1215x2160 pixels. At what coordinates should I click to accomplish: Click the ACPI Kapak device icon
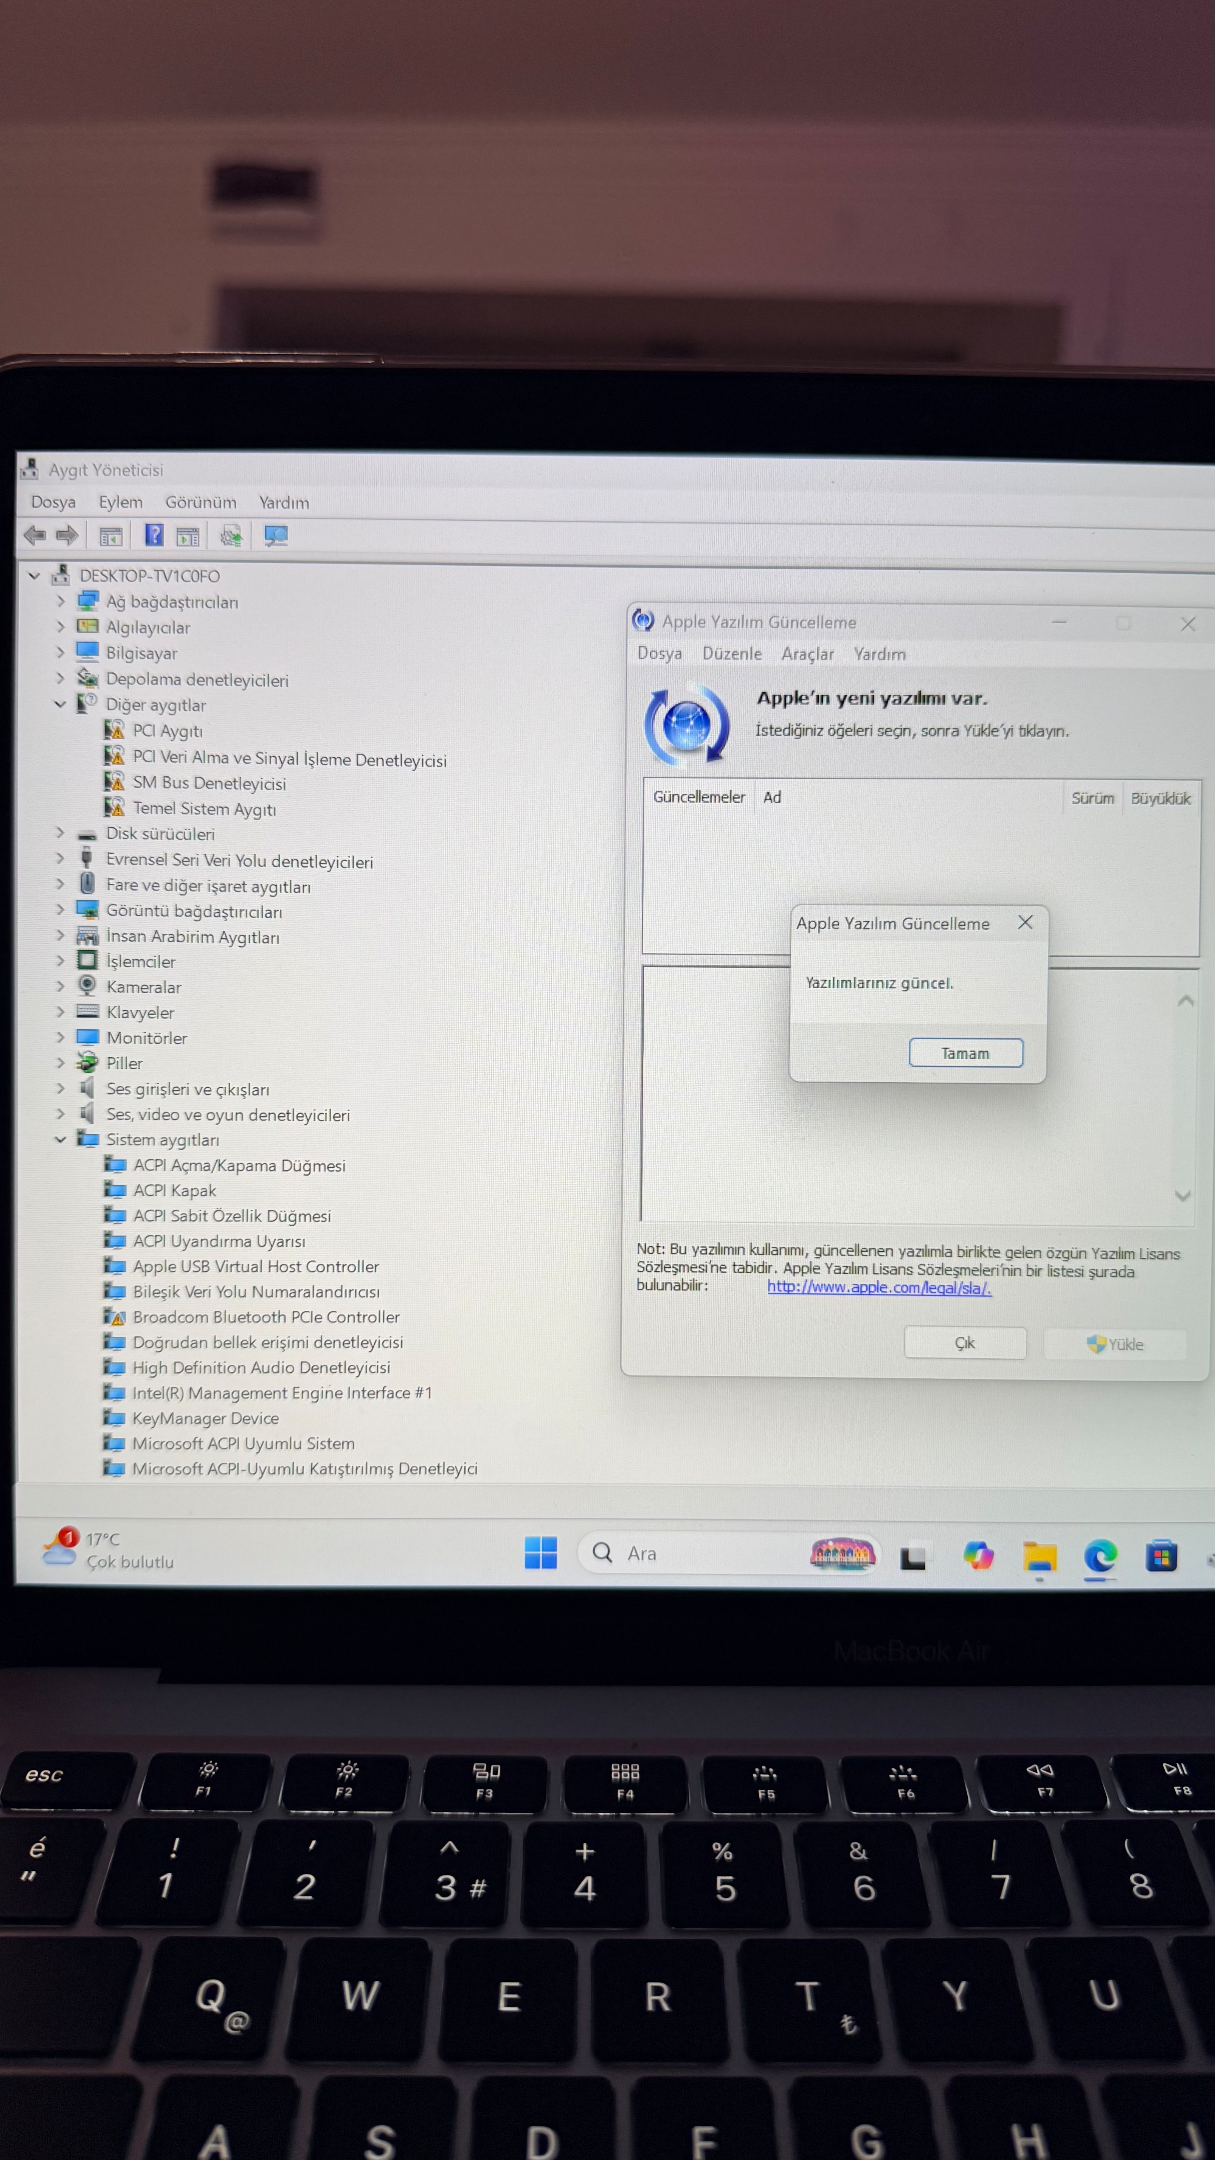(115, 1190)
